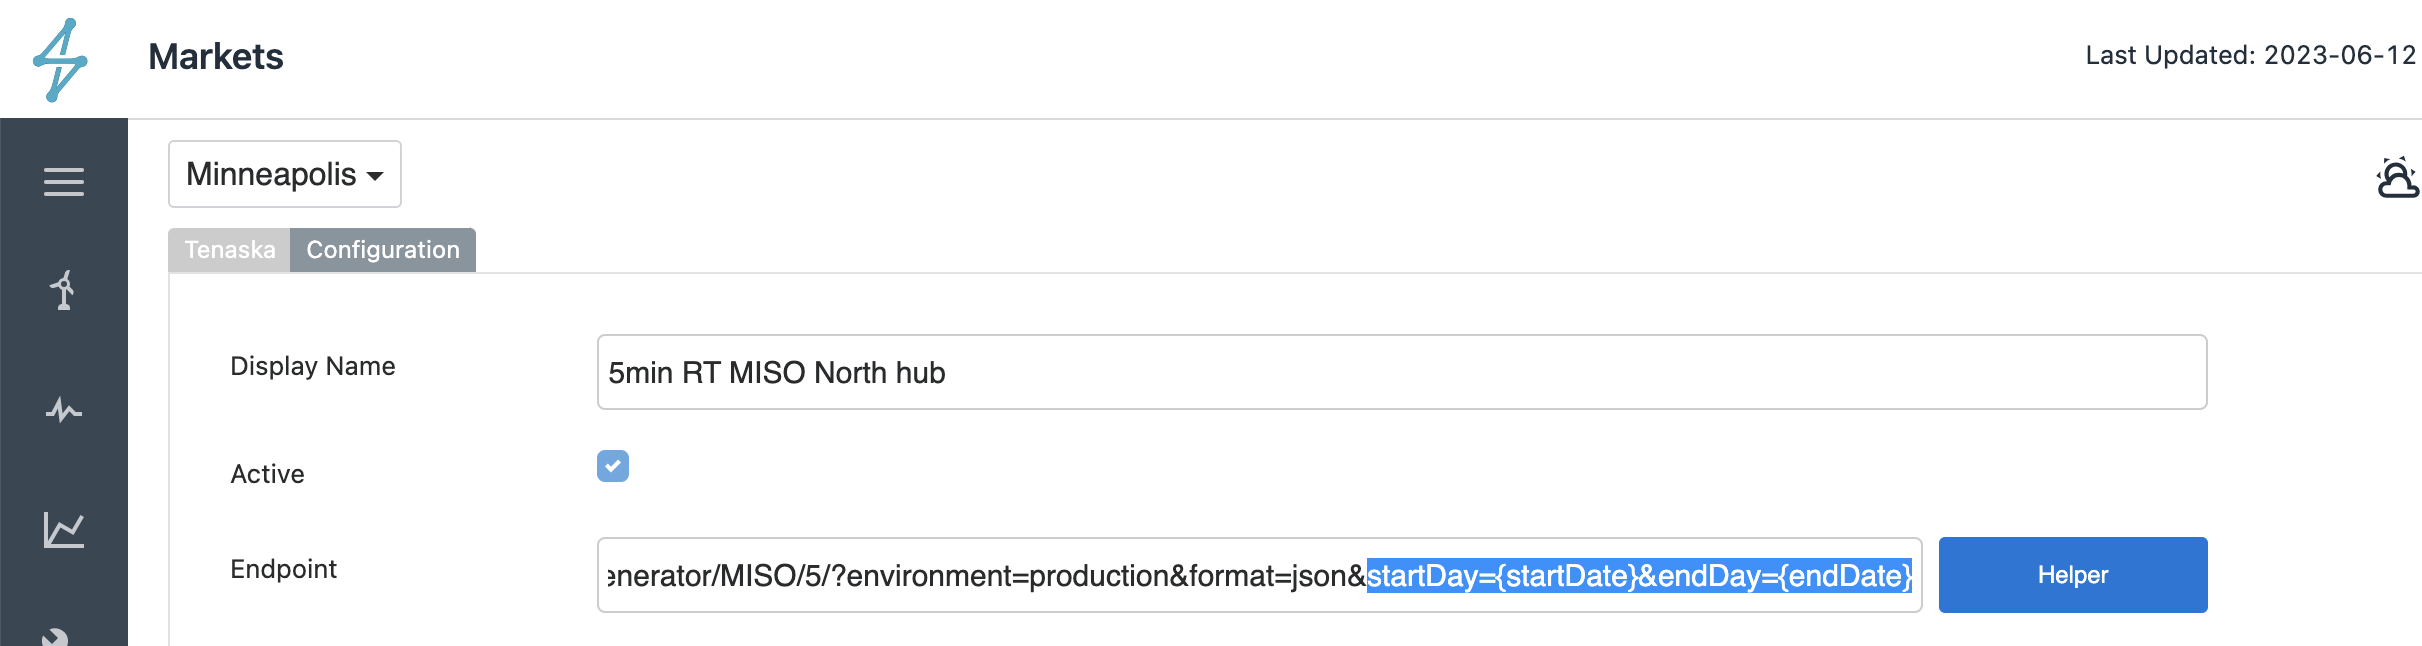Open the Minneapolis location dropdown
The height and width of the screenshot is (646, 2422).
[x=285, y=174]
